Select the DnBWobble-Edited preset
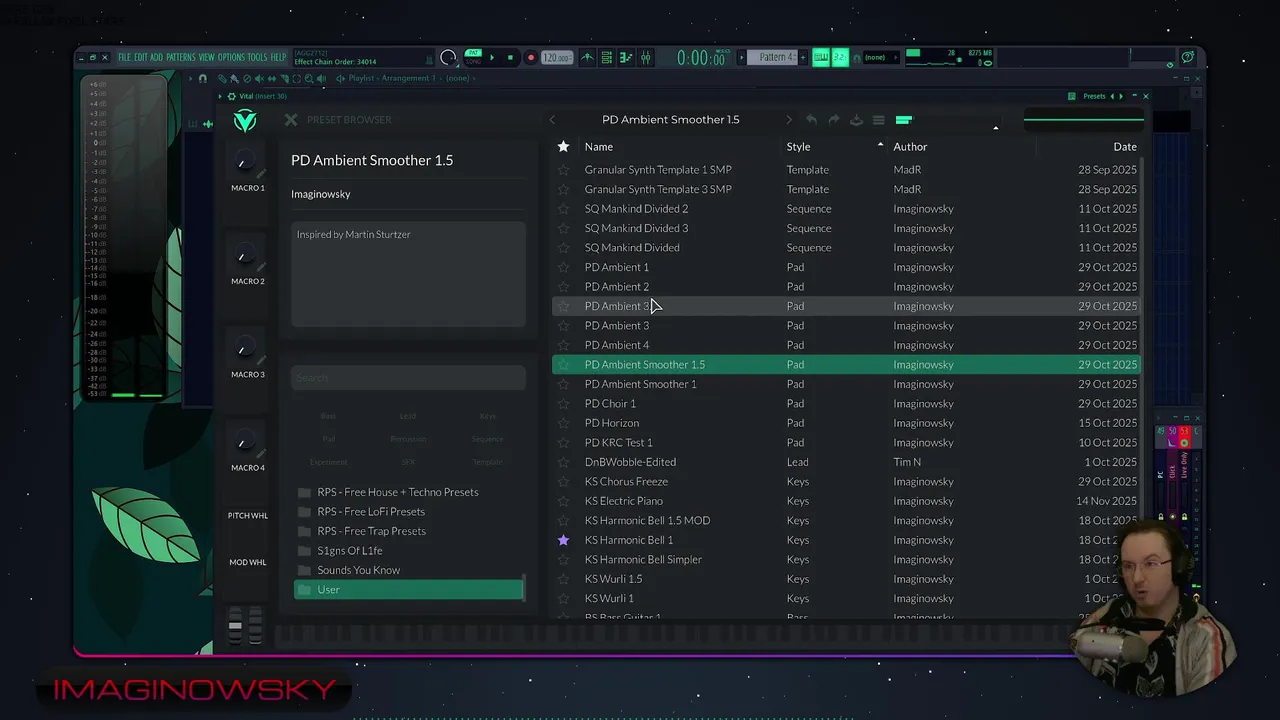 (846, 462)
